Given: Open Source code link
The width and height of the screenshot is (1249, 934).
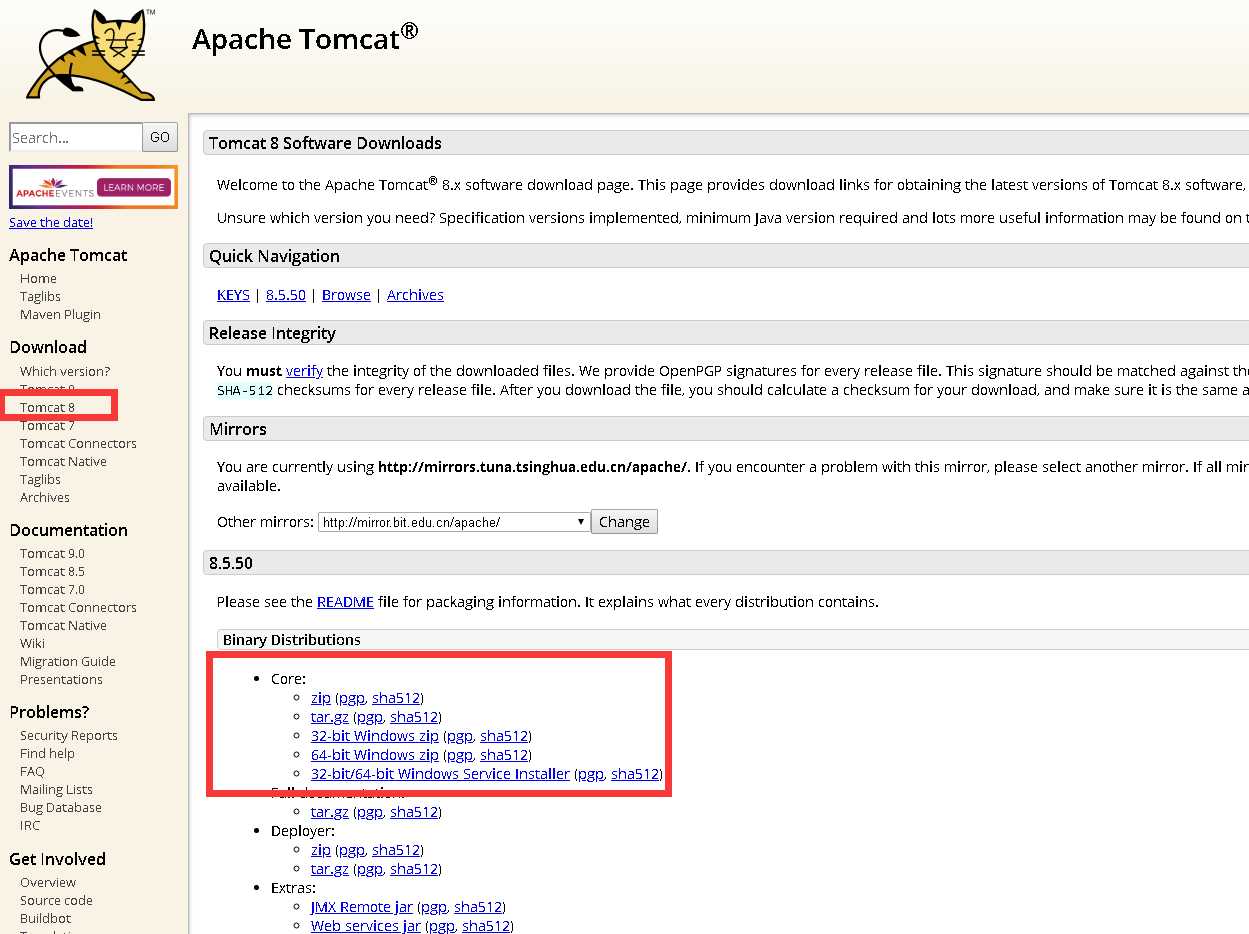Looking at the screenshot, I should coord(56,900).
